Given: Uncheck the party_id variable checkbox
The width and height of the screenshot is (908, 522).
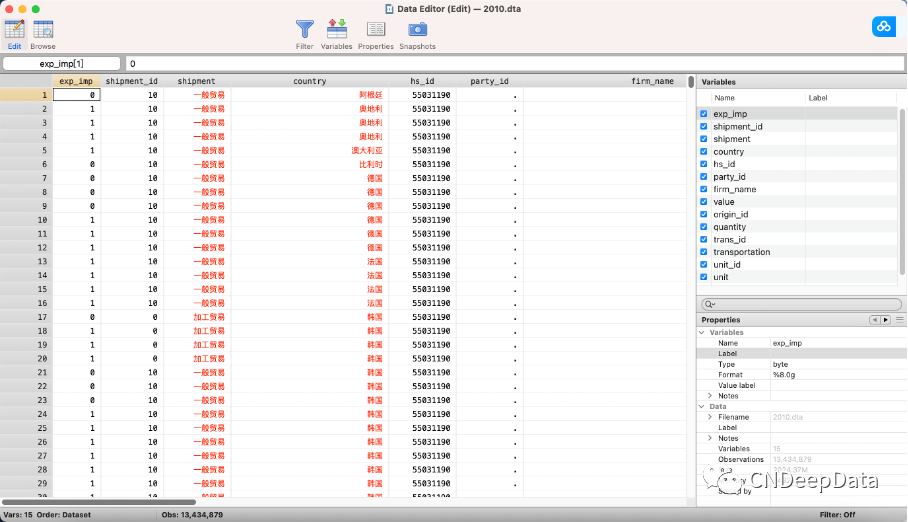Looking at the screenshot, I should click(704, 177).
